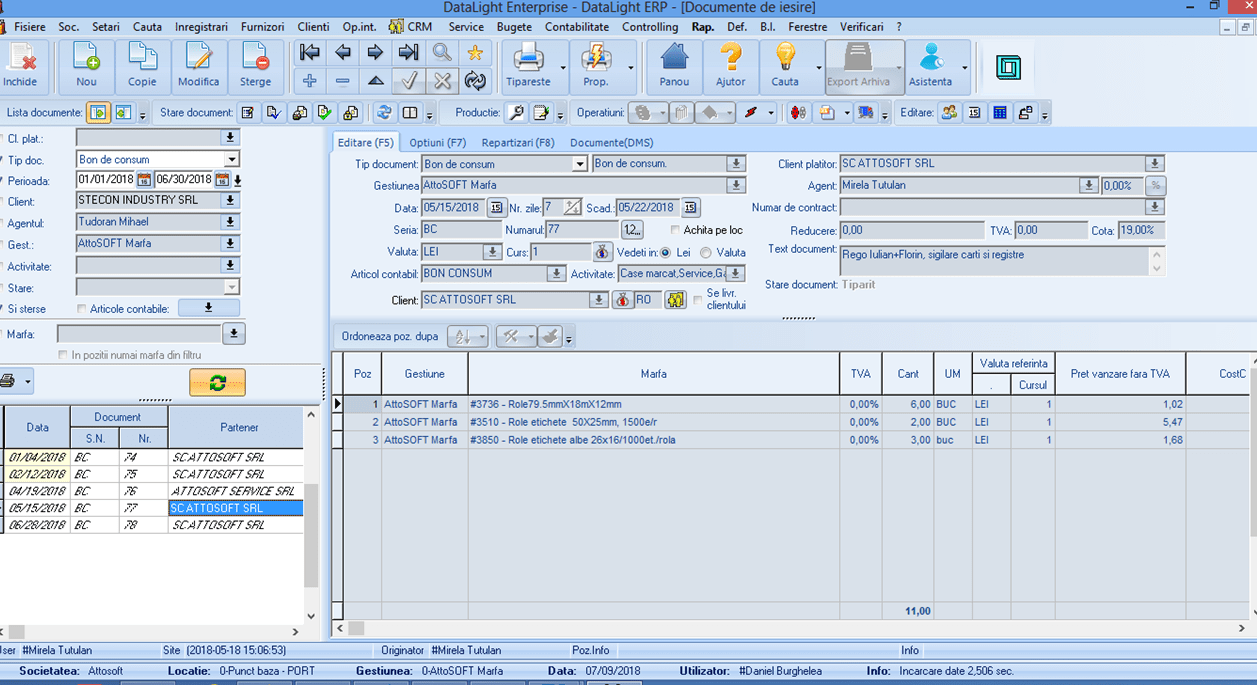This screenshot has width=1257, height=685.
Task: Click the Copie document icon
Action: click(x=142, y=65)
